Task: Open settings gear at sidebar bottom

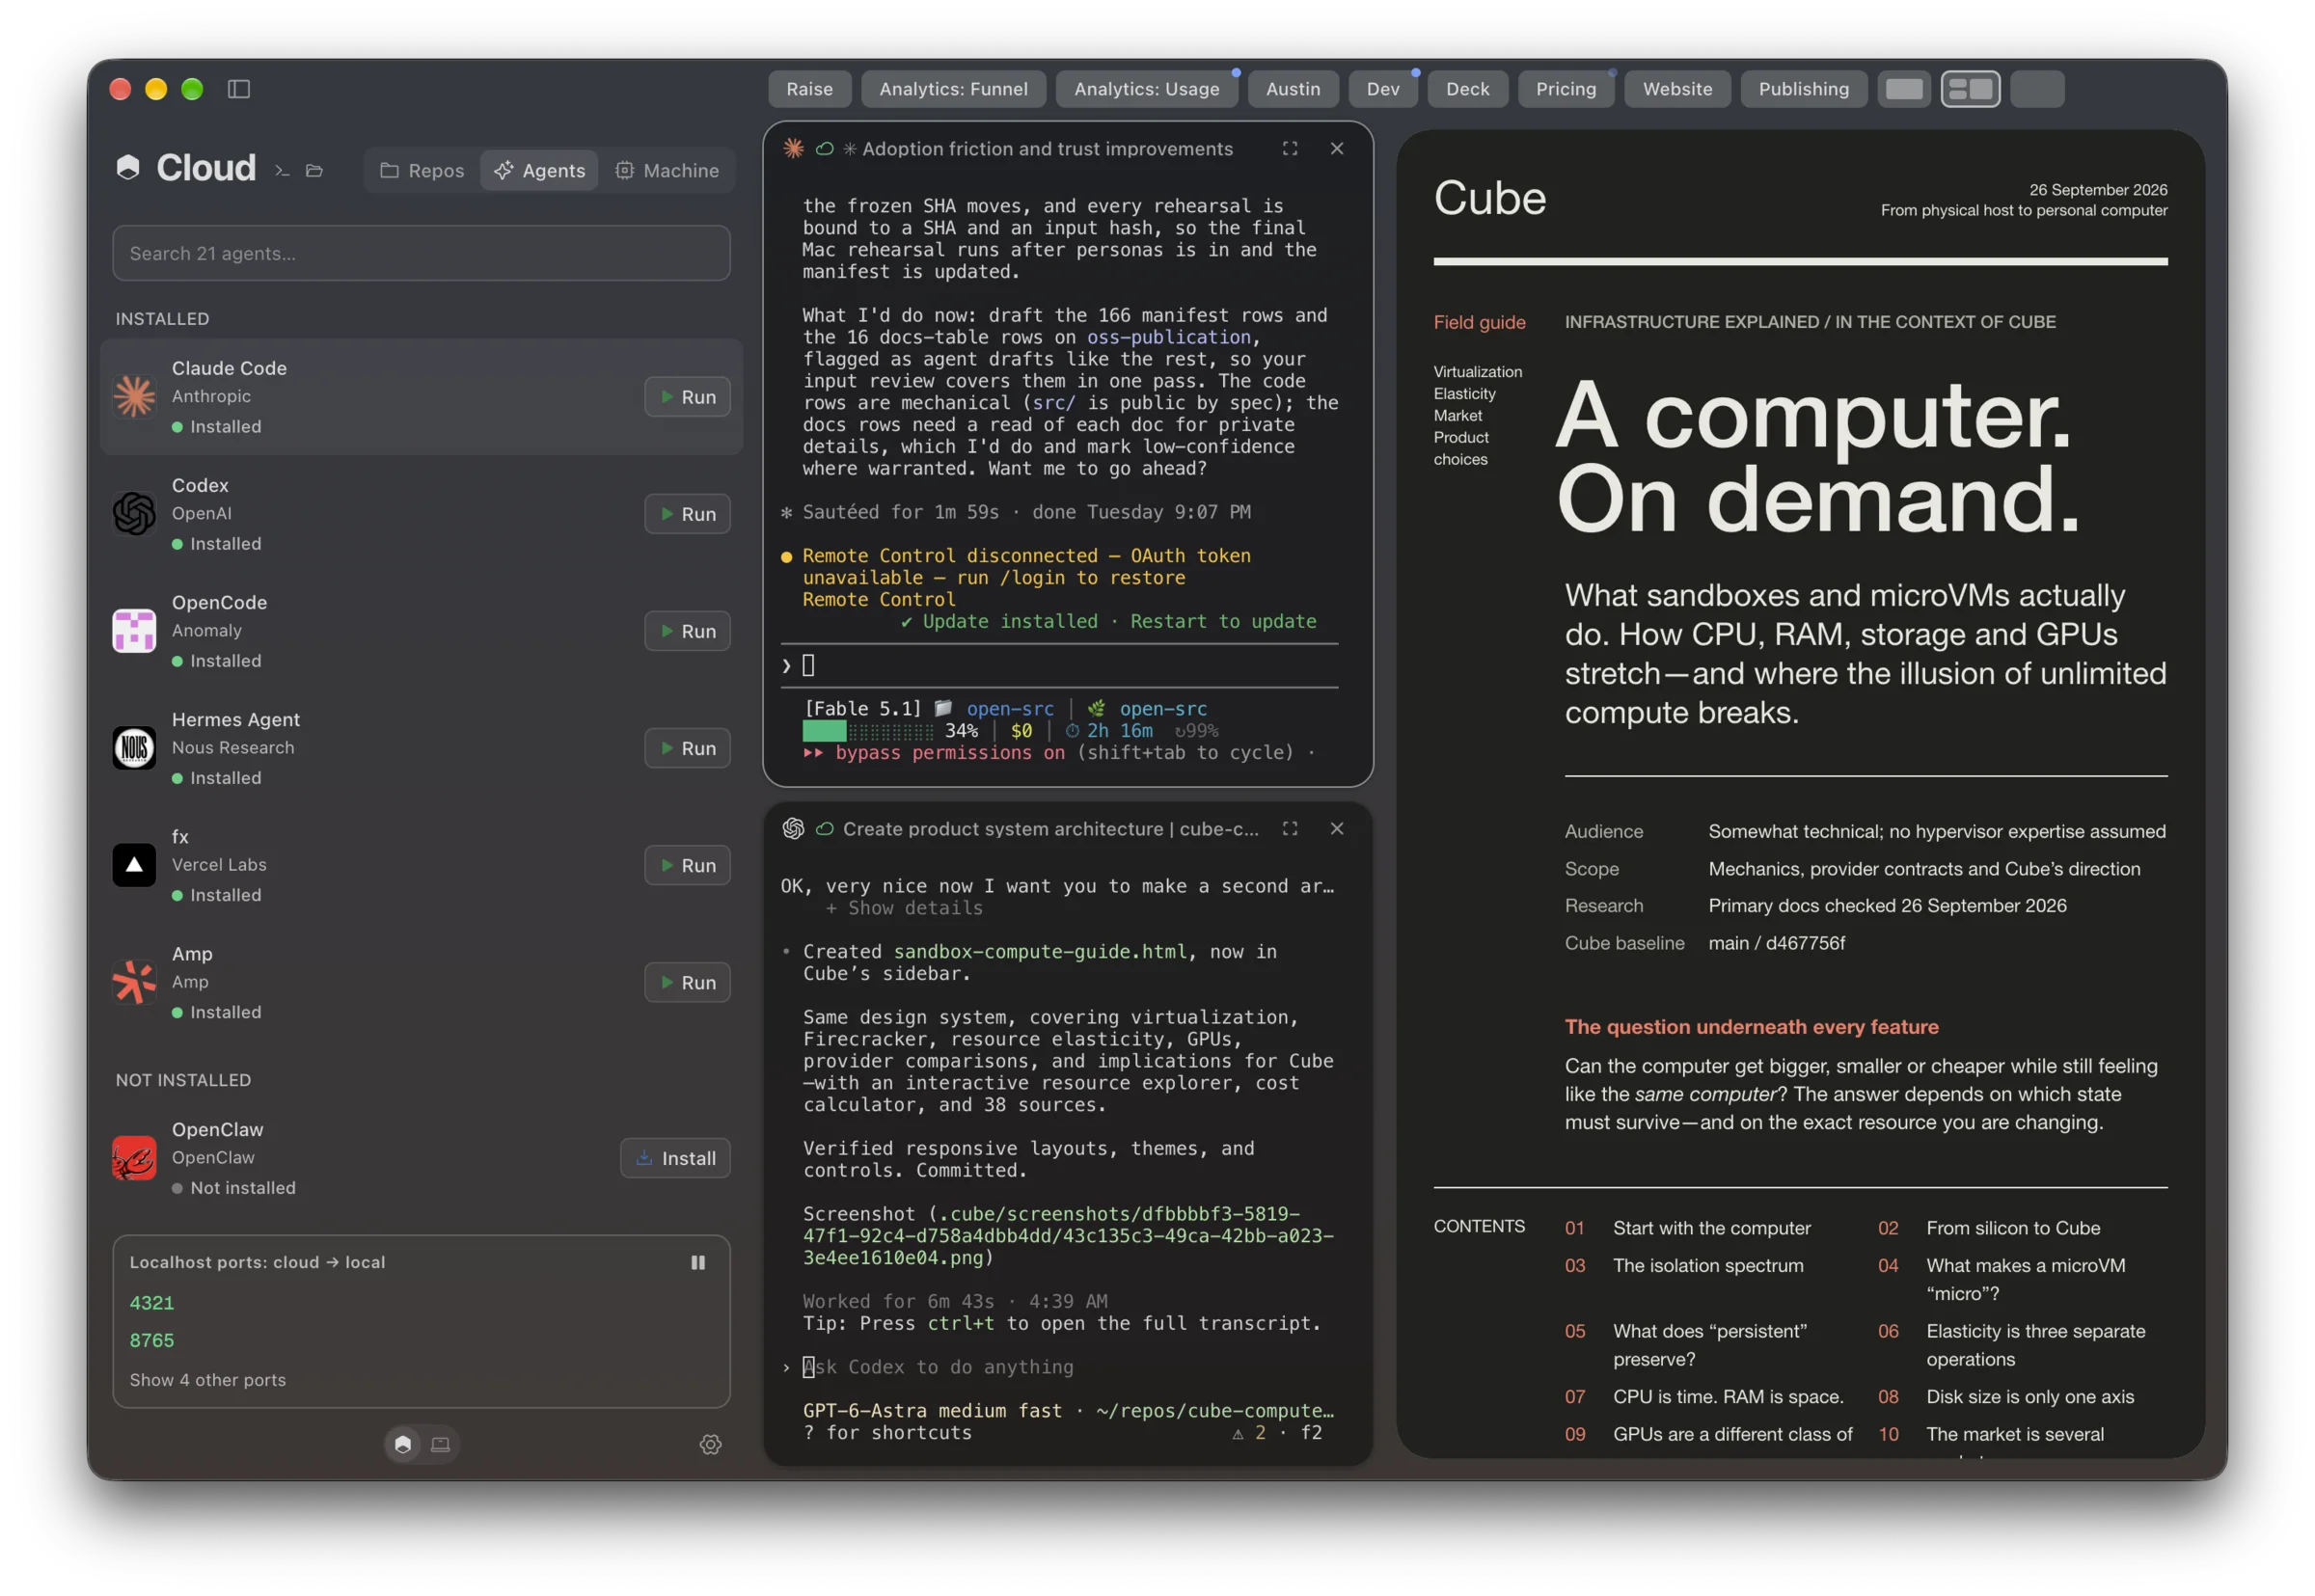Action: click(x=710, y=1443)
